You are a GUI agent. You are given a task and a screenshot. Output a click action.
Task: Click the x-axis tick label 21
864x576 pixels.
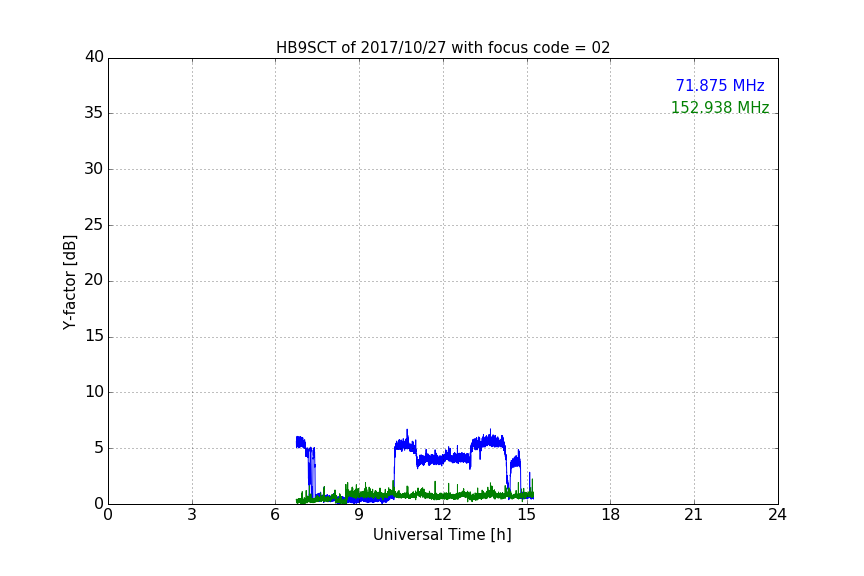(694, 515)
